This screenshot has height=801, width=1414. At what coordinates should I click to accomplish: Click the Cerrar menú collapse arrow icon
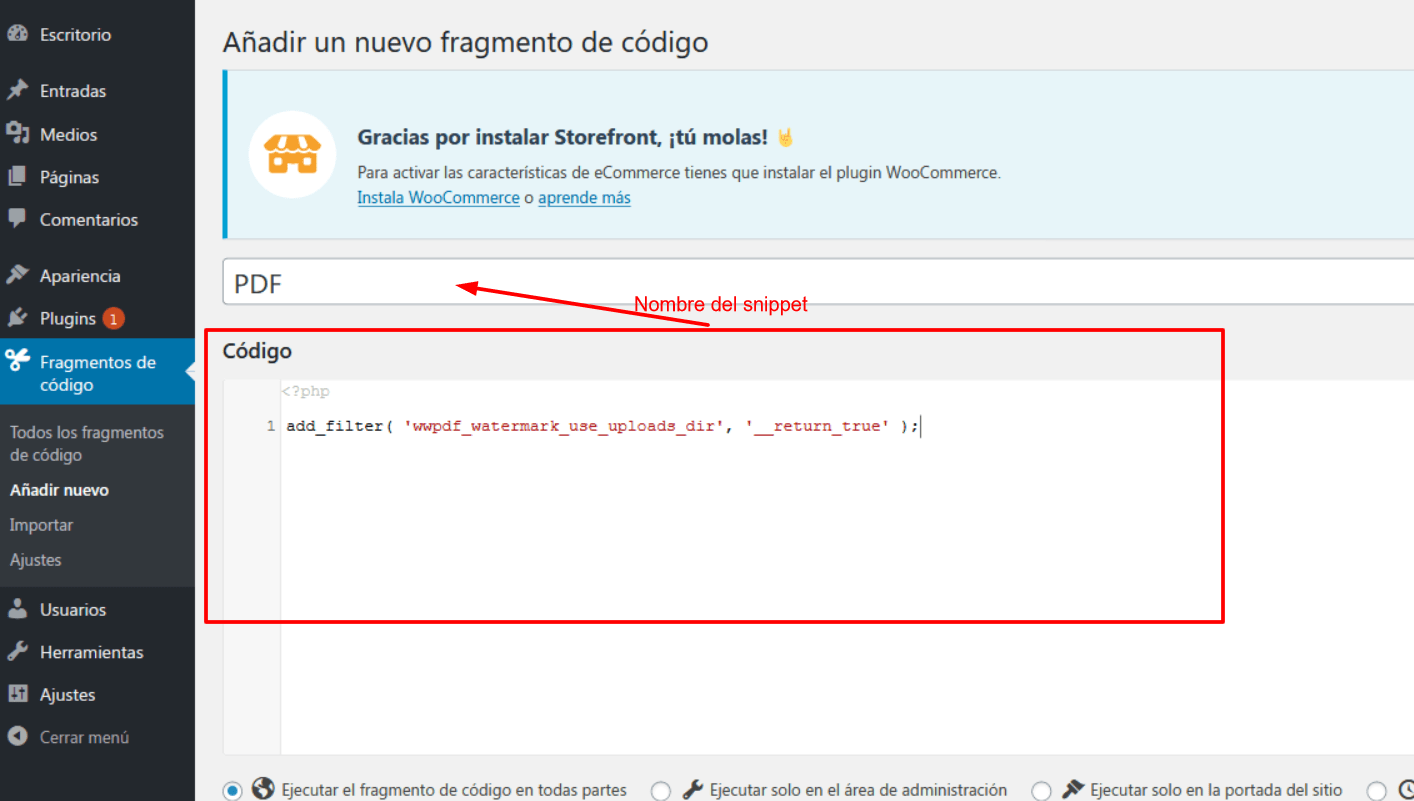17,737
